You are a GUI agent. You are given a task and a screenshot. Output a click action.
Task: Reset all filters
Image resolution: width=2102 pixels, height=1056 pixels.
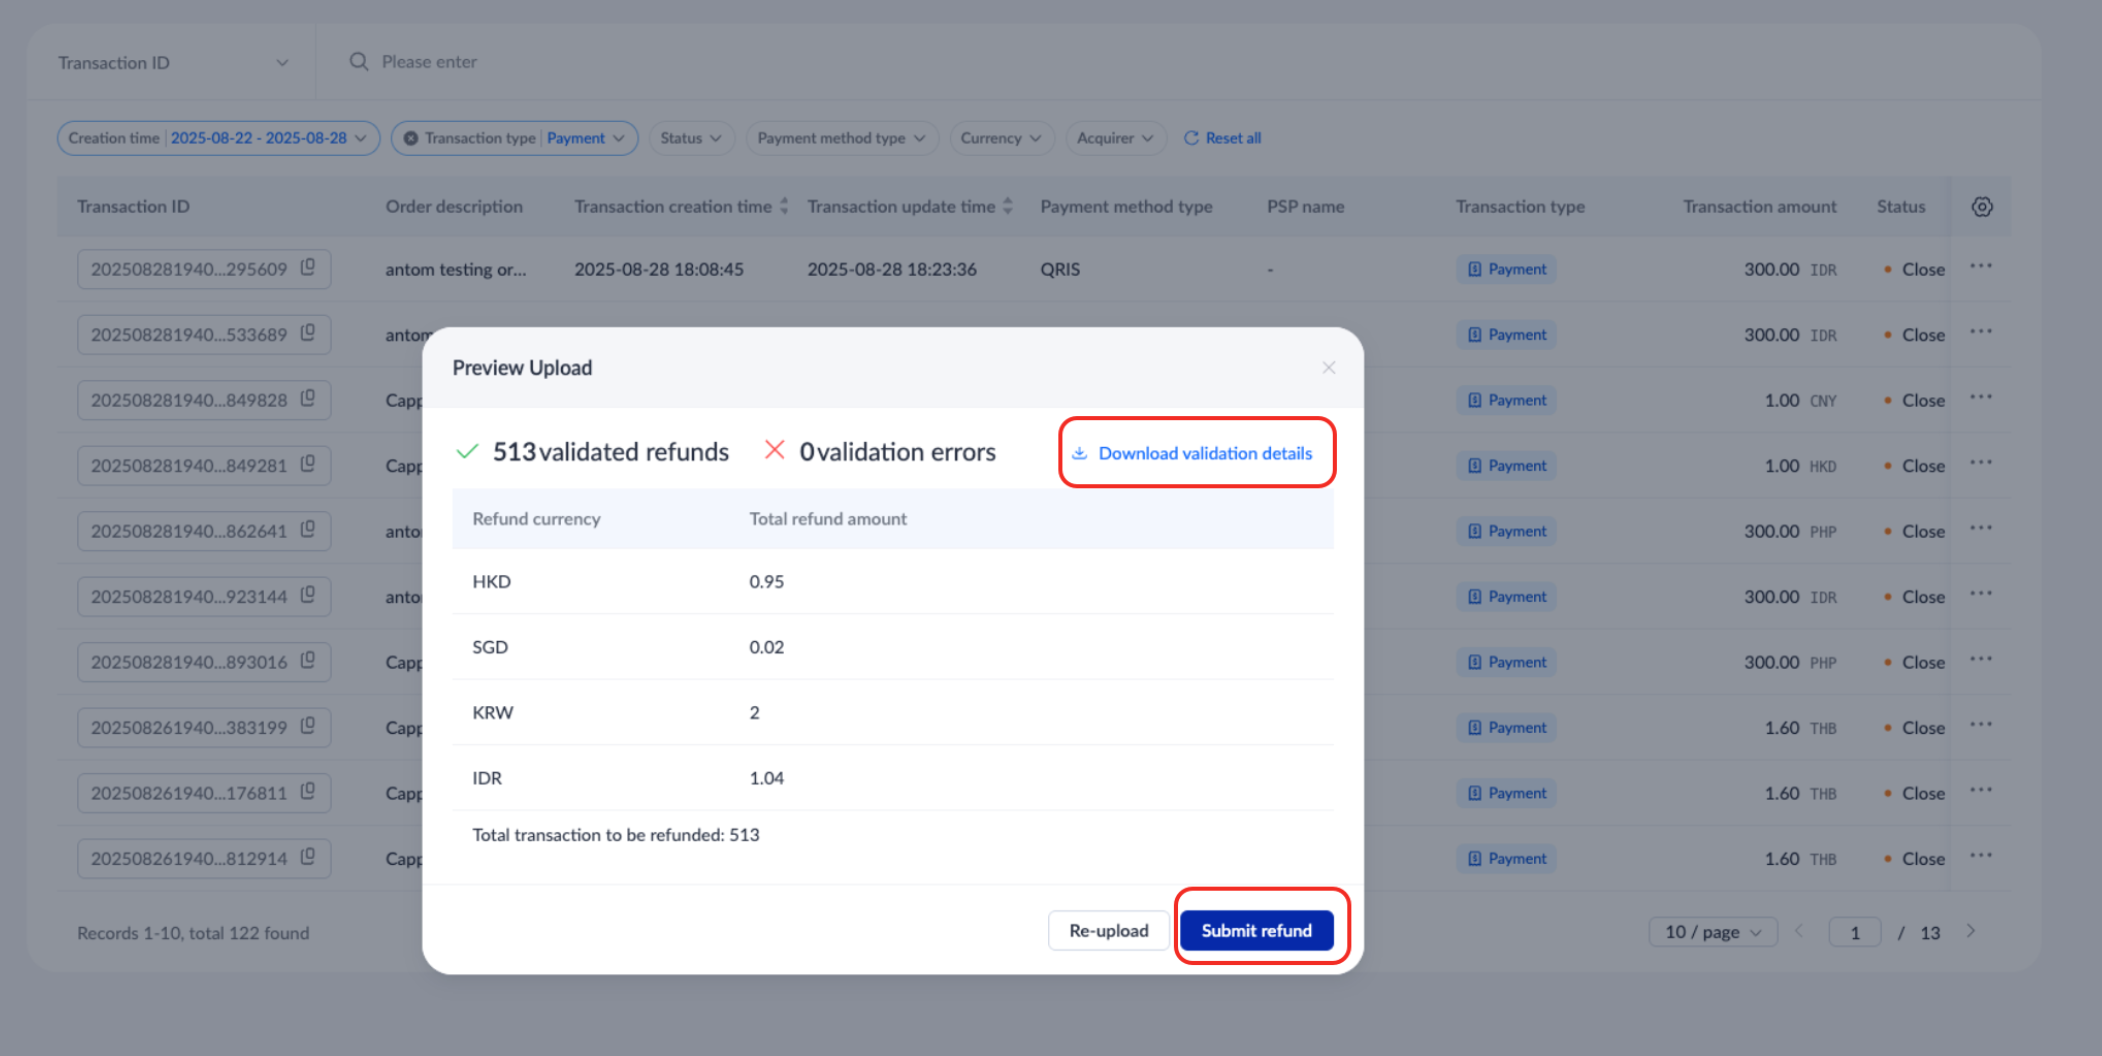coord(1222,138)
